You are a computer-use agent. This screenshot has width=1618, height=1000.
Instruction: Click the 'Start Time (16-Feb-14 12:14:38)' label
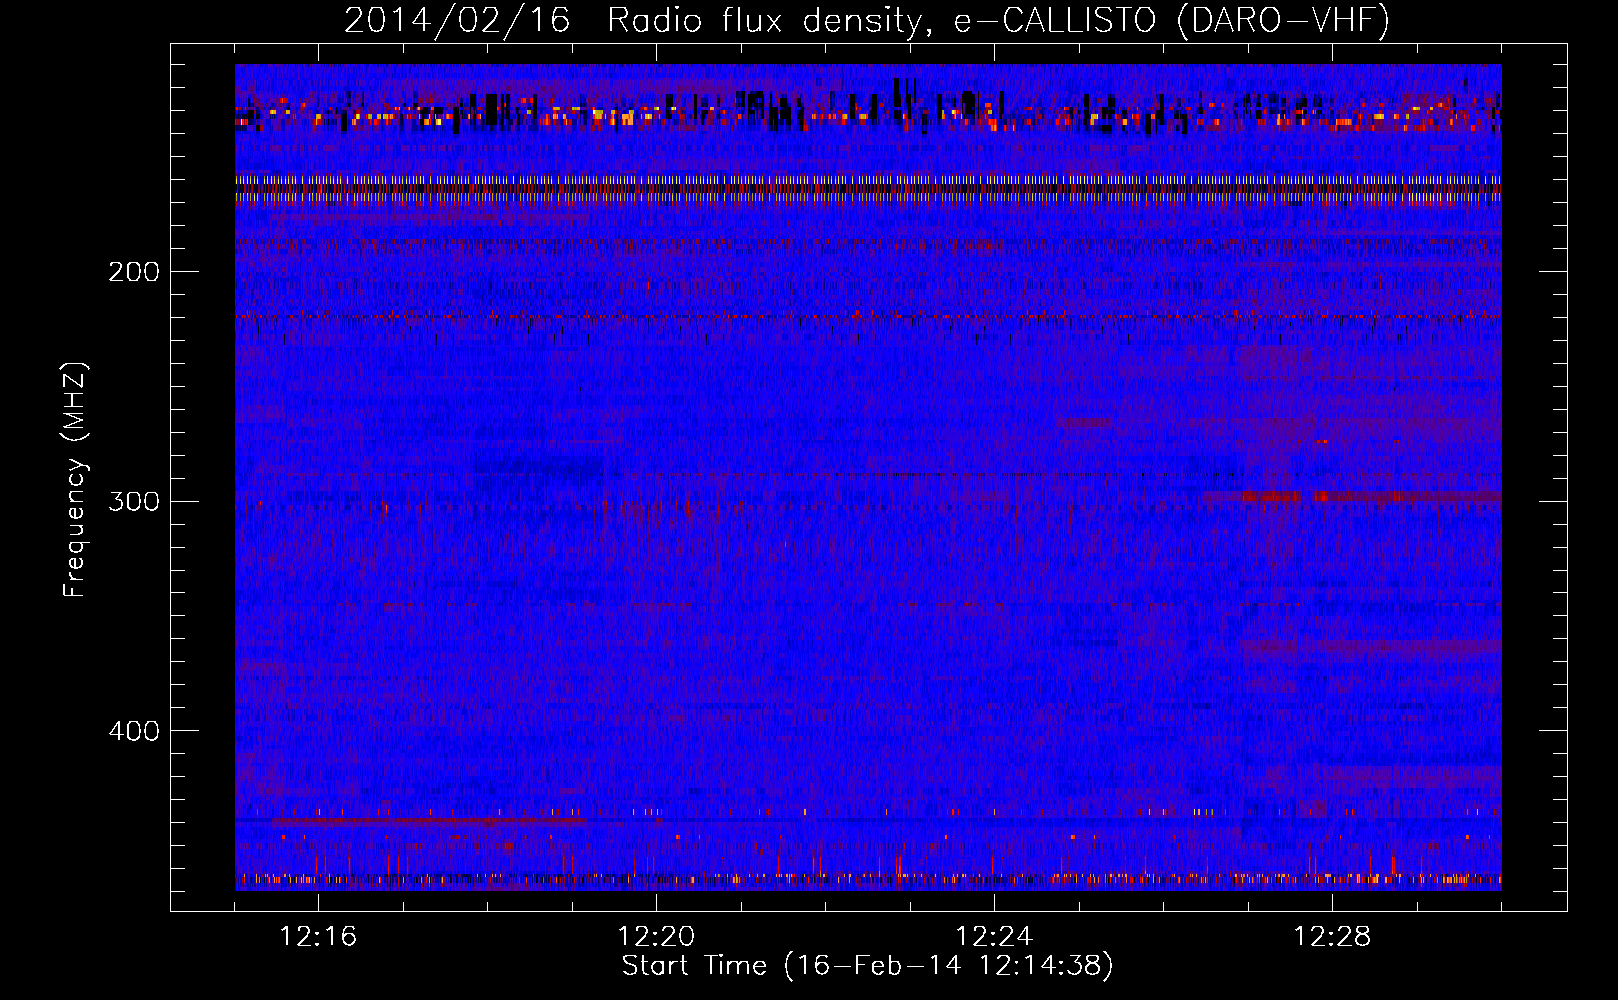tap(867, 966)
